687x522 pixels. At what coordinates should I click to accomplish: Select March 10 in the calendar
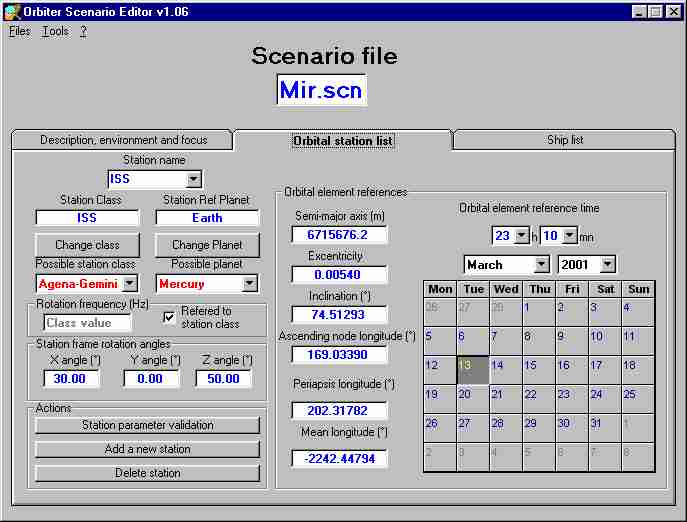605,341
